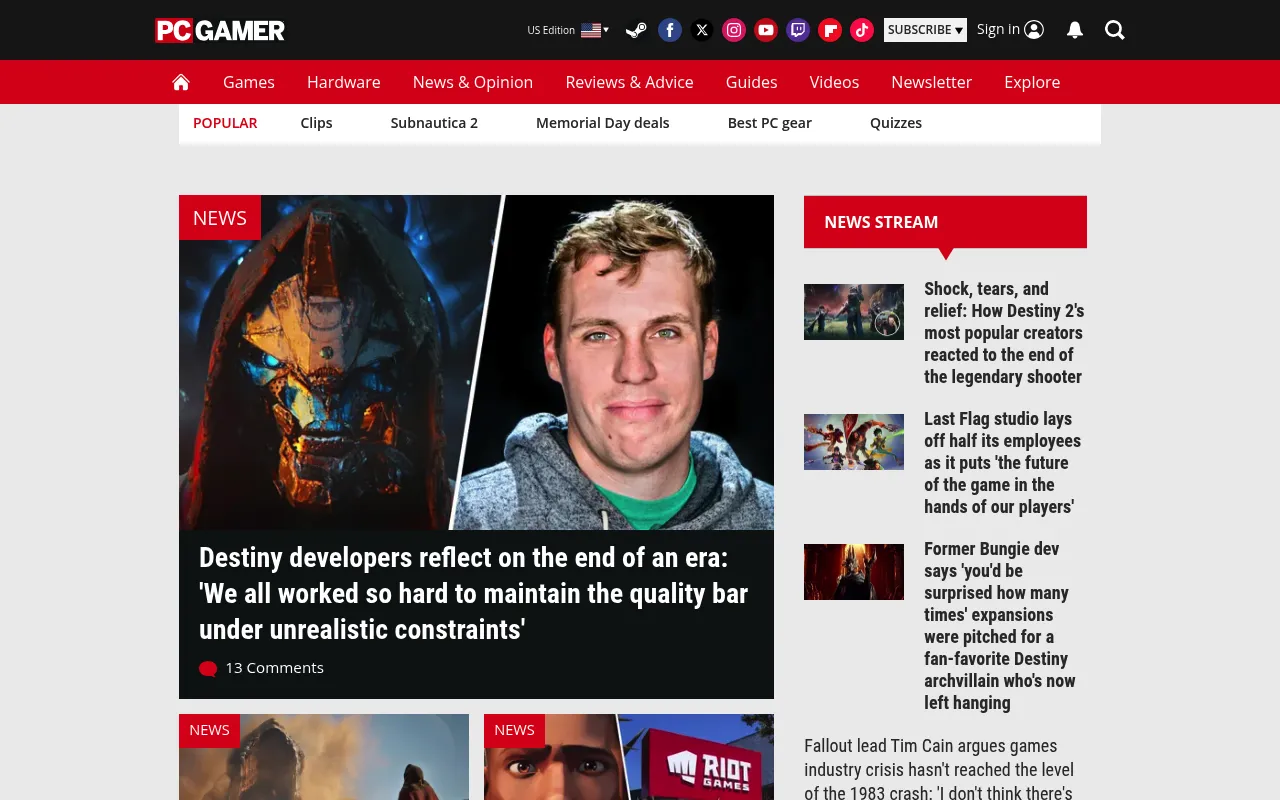Open the YouTube channel icon
Viewport: 1280px width, 800px height.
click(x=766, y=30)
